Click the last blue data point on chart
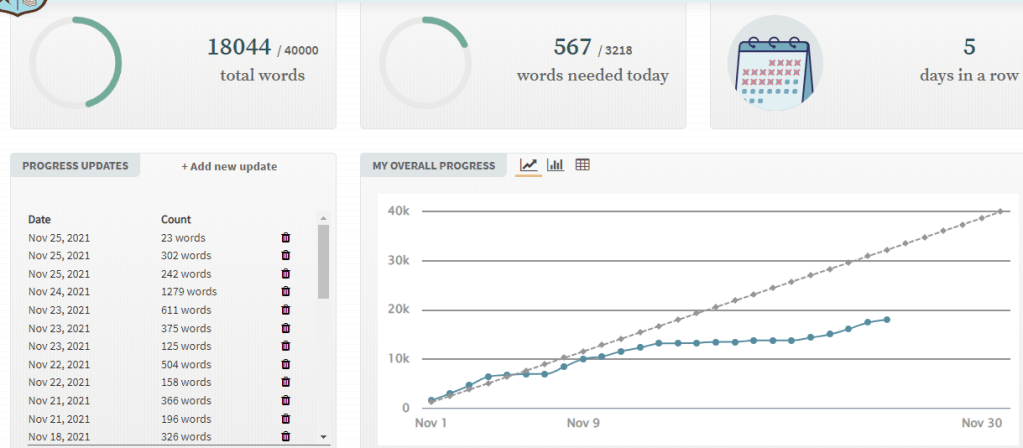1023x448 pixels. tap(887, 319)
